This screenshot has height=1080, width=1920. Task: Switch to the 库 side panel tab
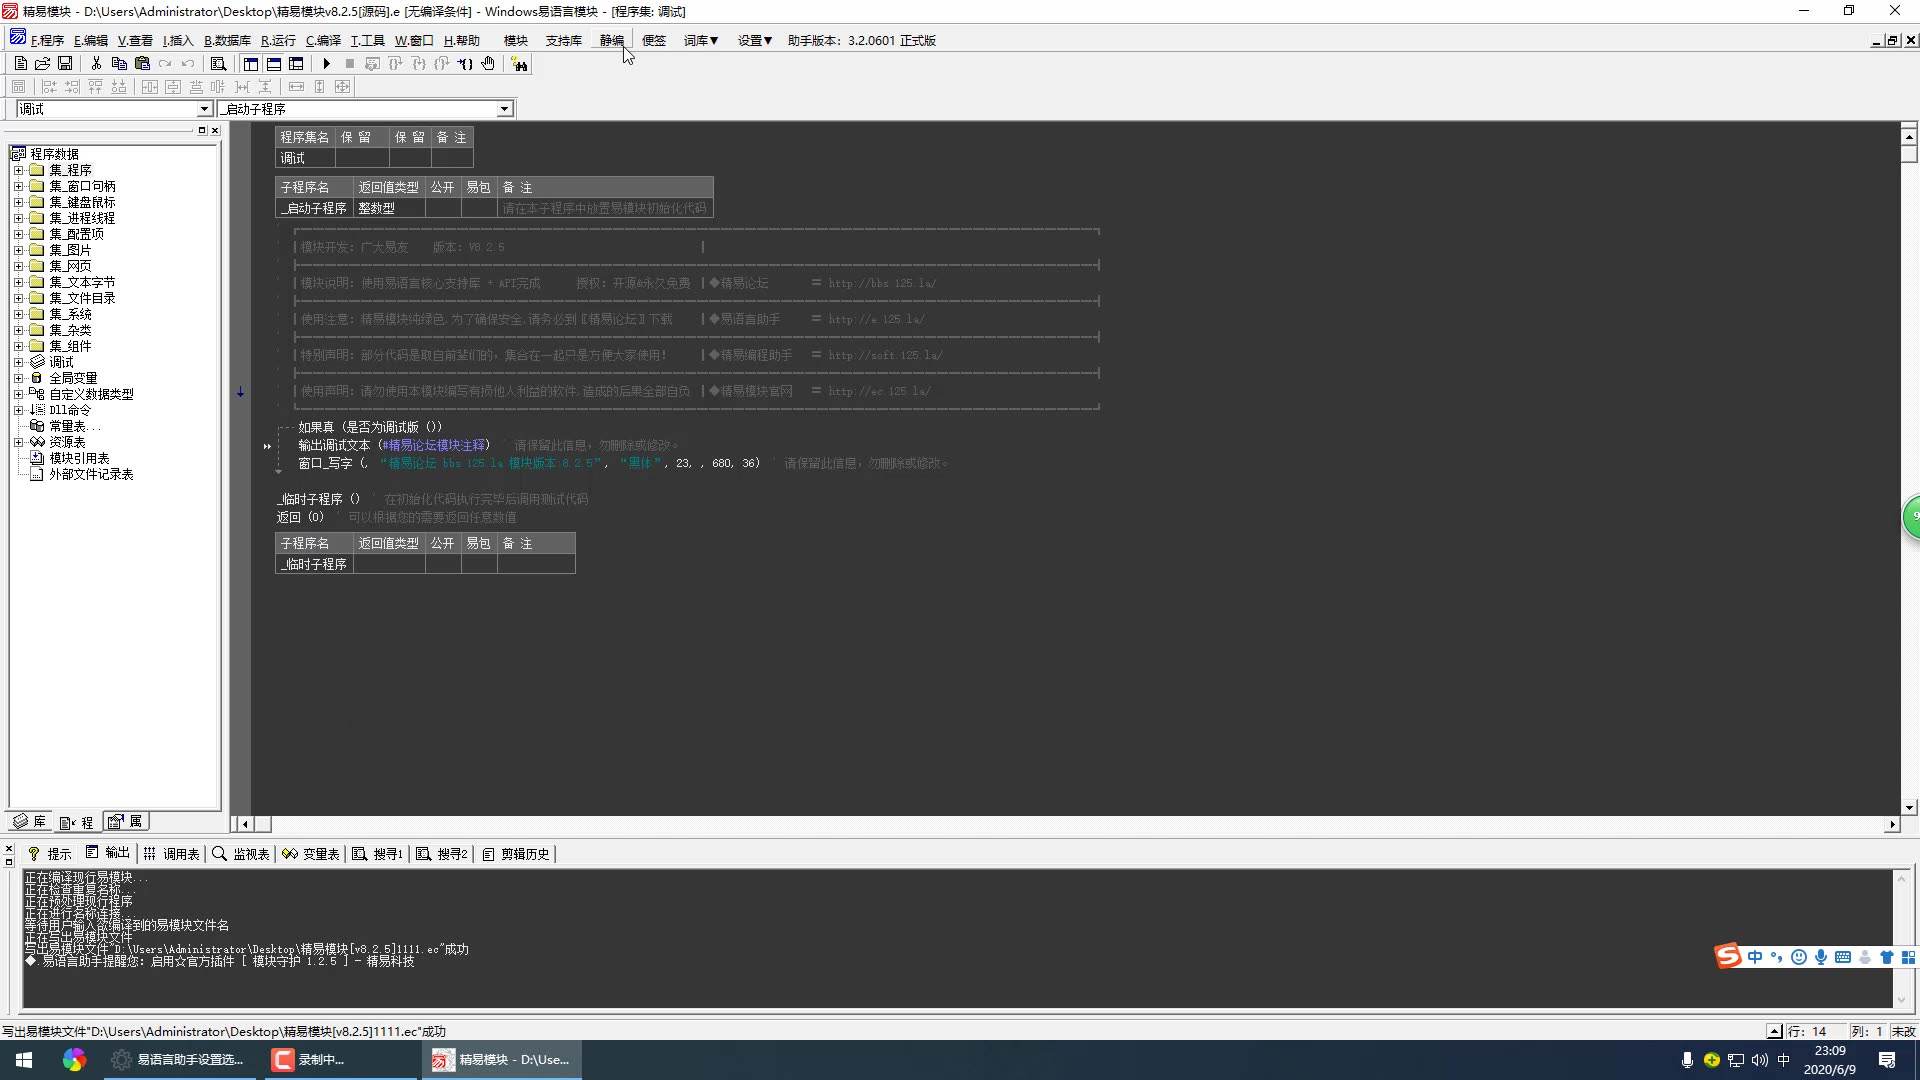point(30,822)
